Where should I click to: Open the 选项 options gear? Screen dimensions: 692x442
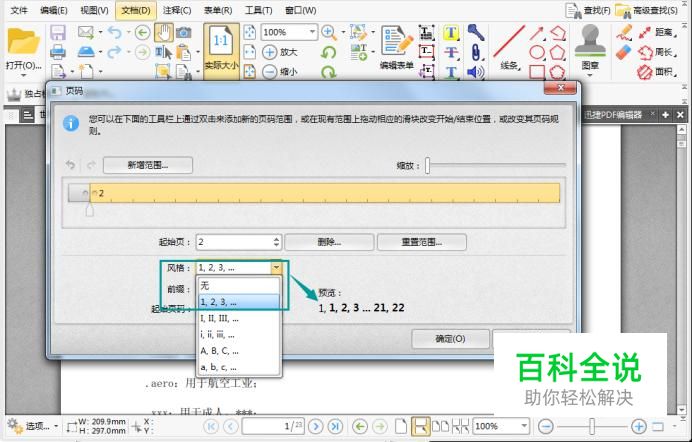coord(33,426)
